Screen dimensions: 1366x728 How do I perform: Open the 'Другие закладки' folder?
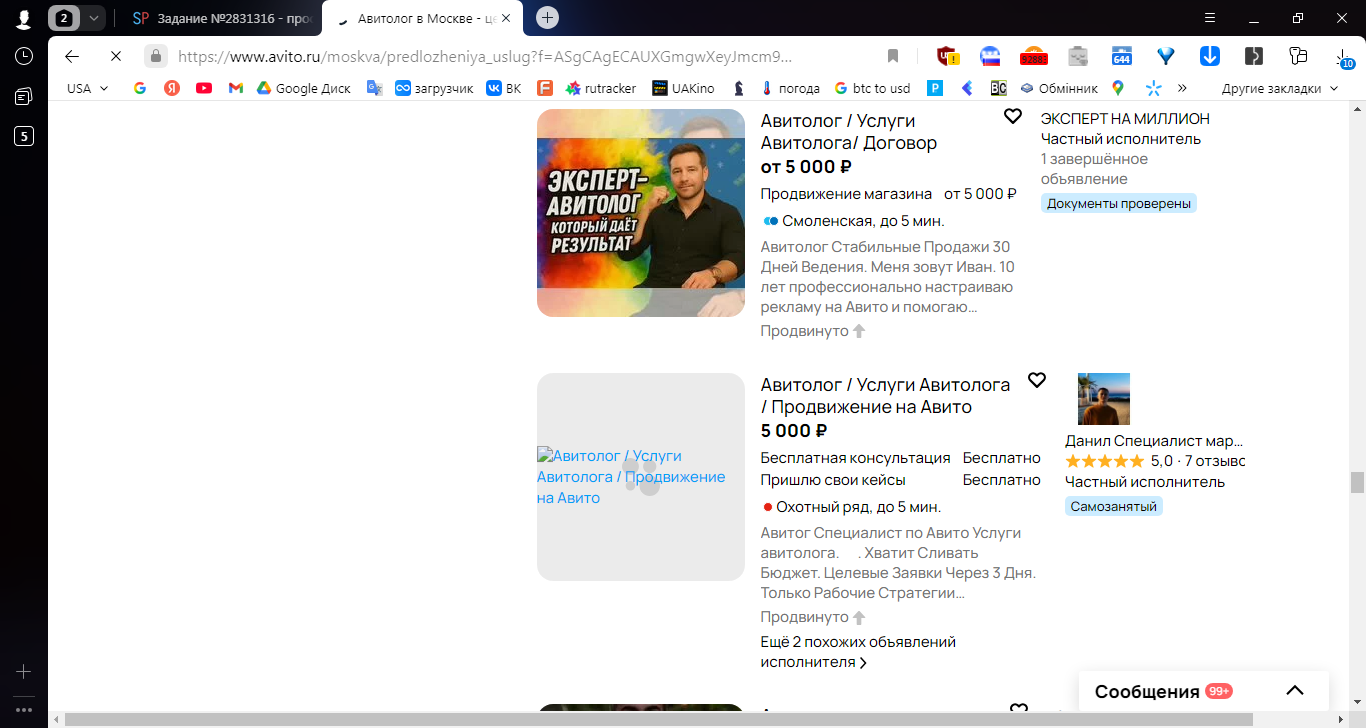click(x=1279, y=88)
